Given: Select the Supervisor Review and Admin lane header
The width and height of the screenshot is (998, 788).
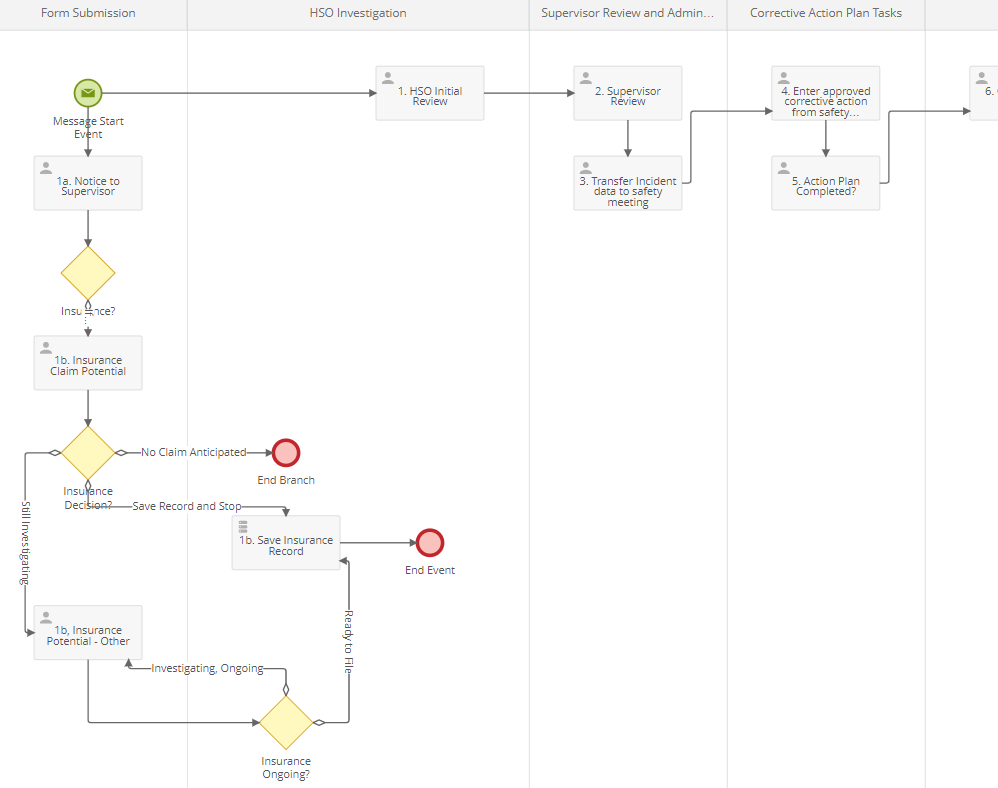Looking at the screenshot, I should [628, 14].
